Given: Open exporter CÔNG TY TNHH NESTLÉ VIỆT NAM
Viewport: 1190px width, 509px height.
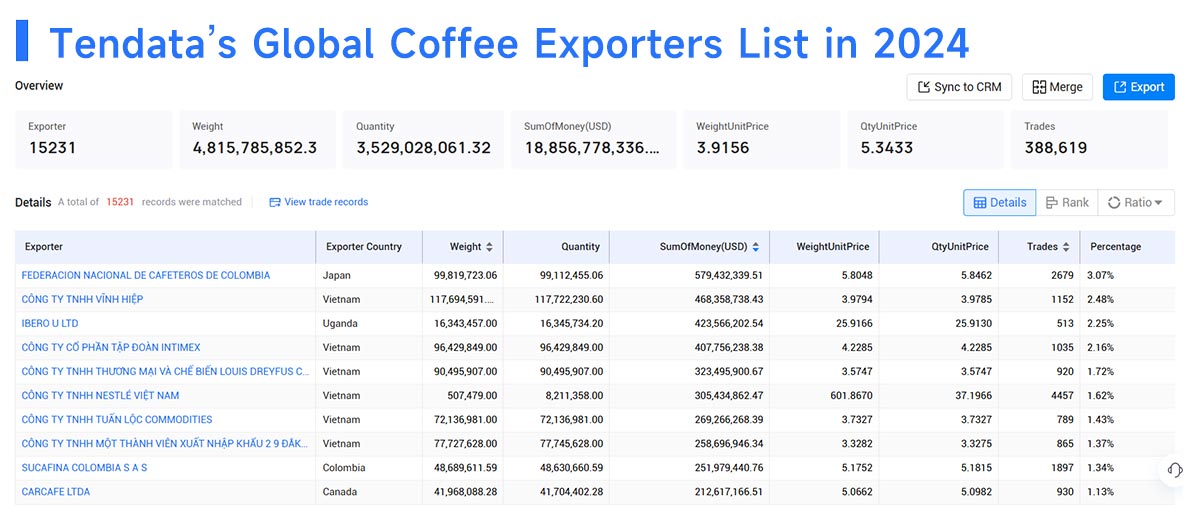Looking at the screenshot, I should pyautogui.click(x=100, y=395).
